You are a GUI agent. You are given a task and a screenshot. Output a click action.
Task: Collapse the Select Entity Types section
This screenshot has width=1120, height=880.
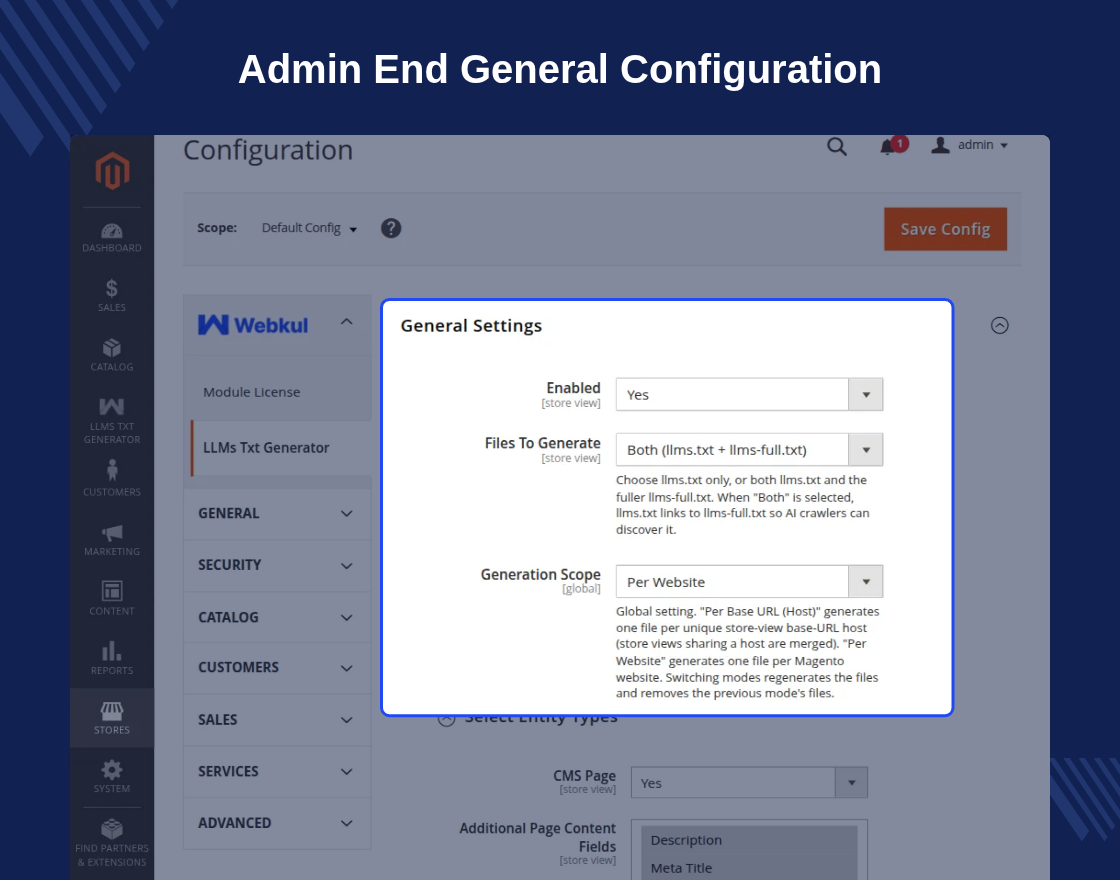coord(446,719)
